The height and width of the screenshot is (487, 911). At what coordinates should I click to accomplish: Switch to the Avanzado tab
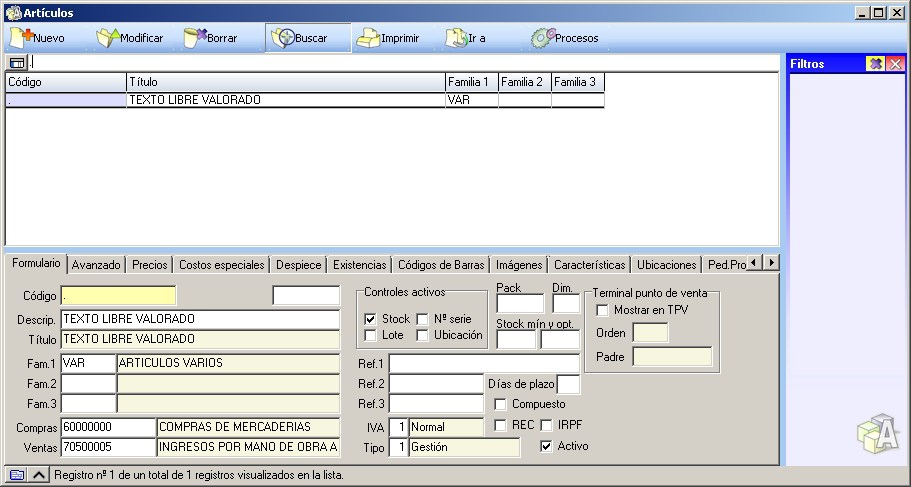point(96,265)
